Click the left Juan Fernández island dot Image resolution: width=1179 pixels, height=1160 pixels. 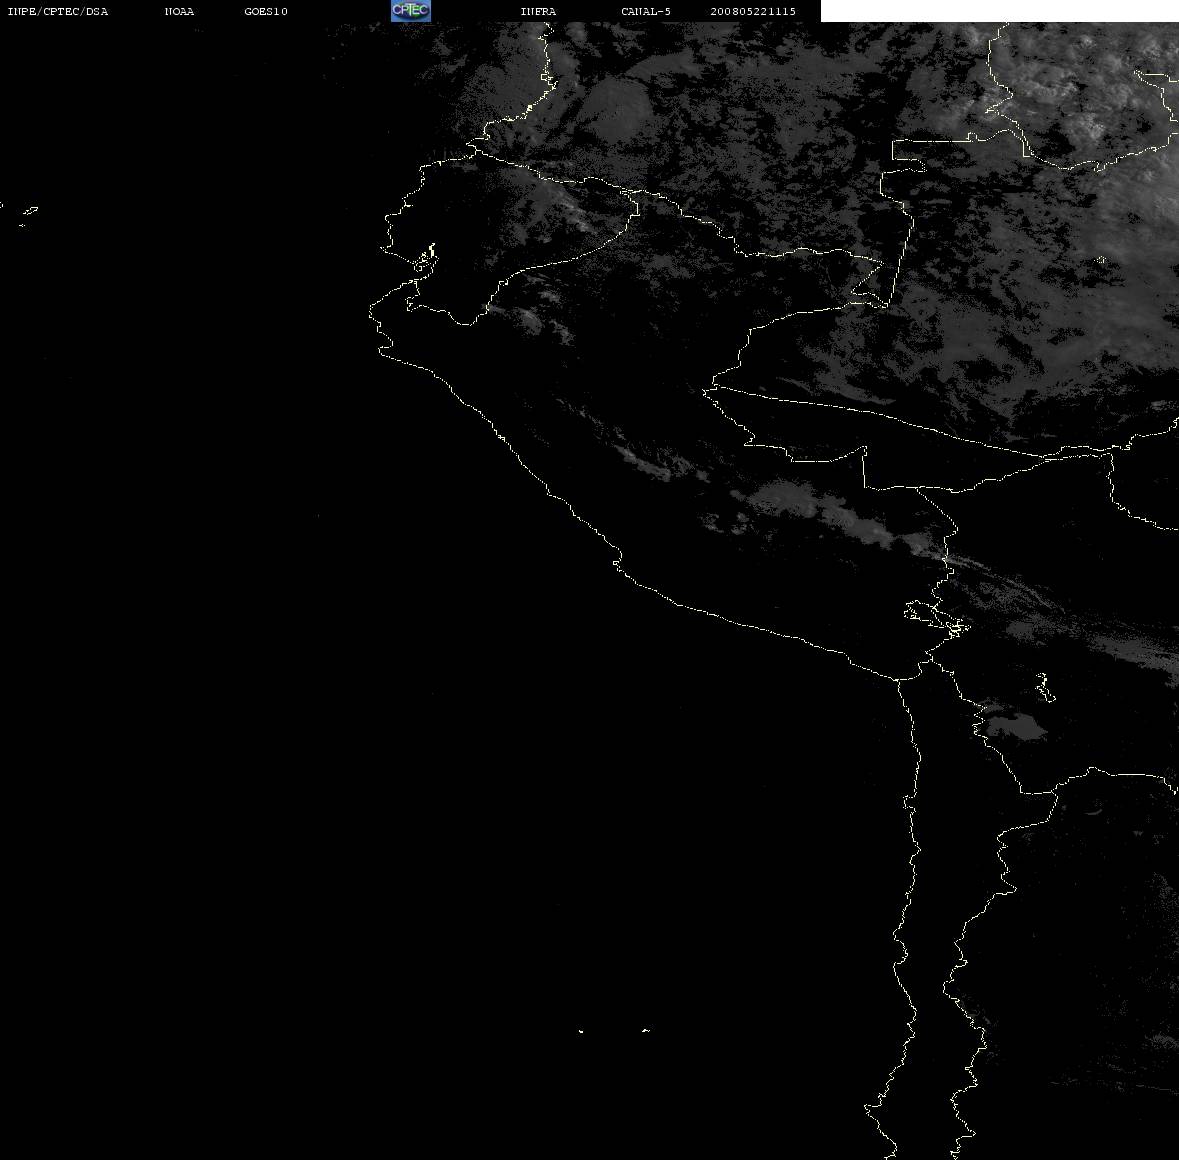pos(581,1031)
